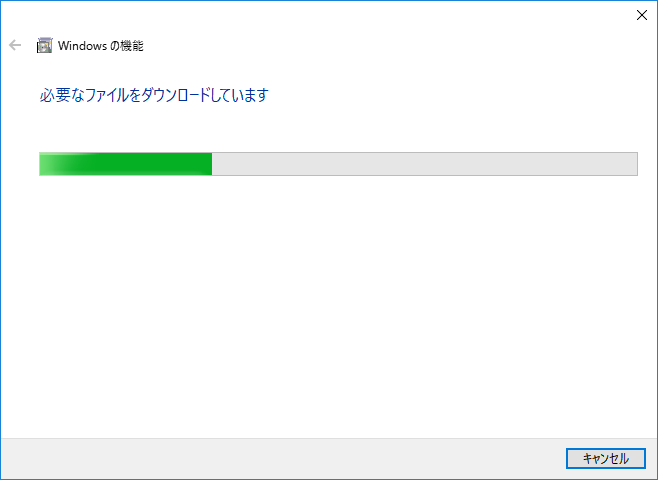Click the word "Windows" in the title
Viewport: 658px width, 480px height.
[x=82, y=46]
